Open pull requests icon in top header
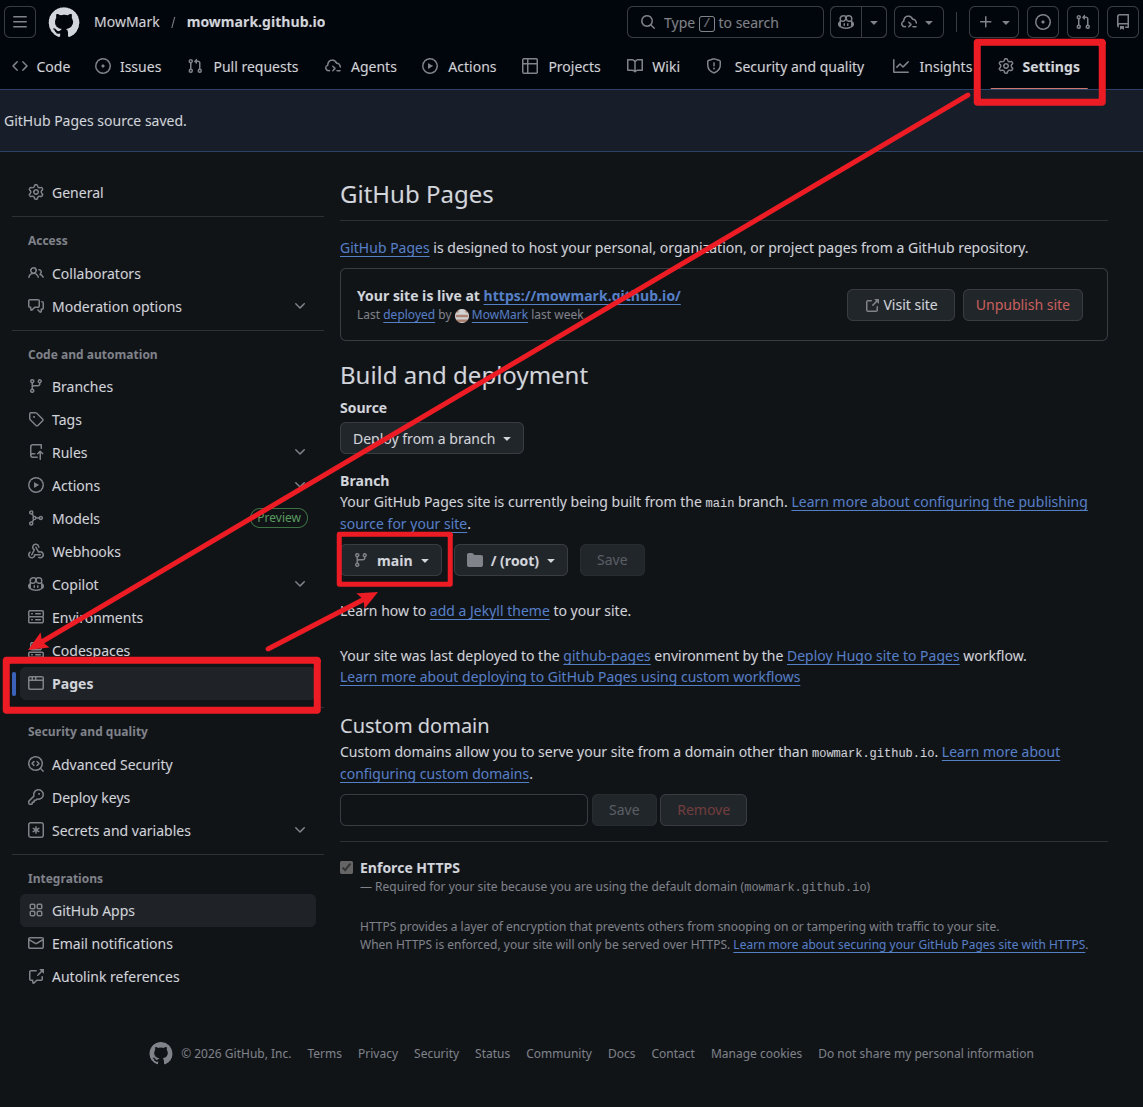The width and height of the screenshot is (1143, 1107). (1082, 22)
